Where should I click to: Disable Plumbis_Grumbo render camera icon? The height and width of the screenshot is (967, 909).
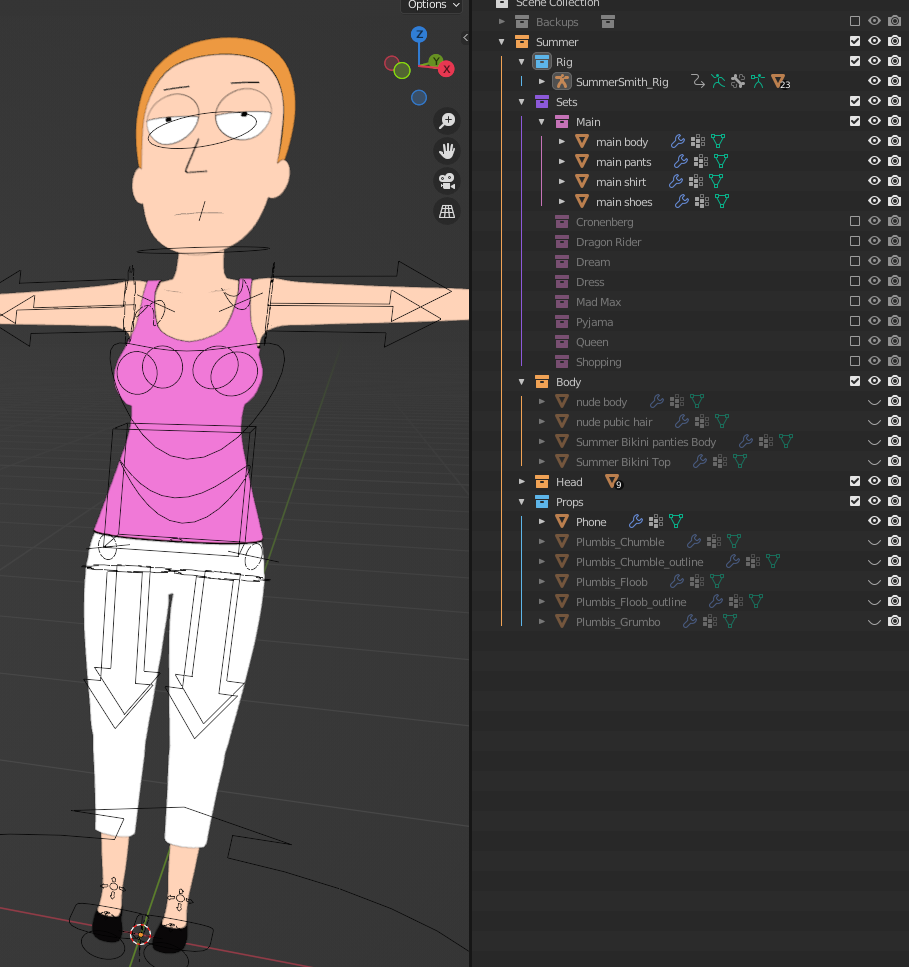click(894, 621)
